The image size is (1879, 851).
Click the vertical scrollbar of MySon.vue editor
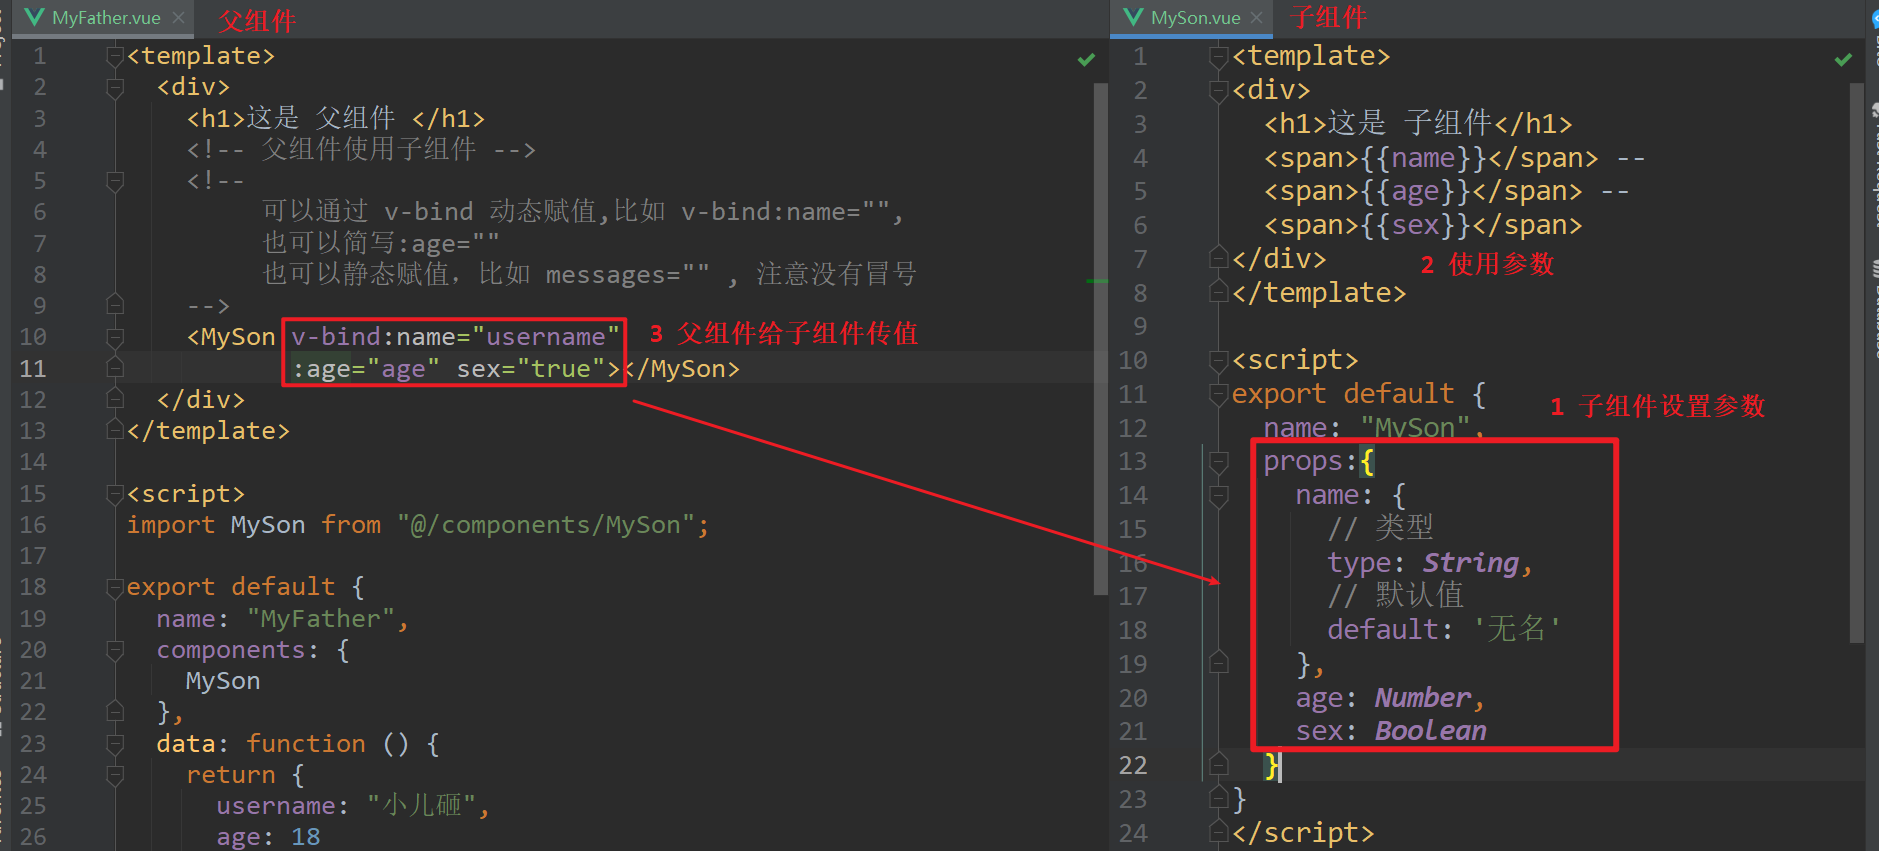coord(1857,363)
